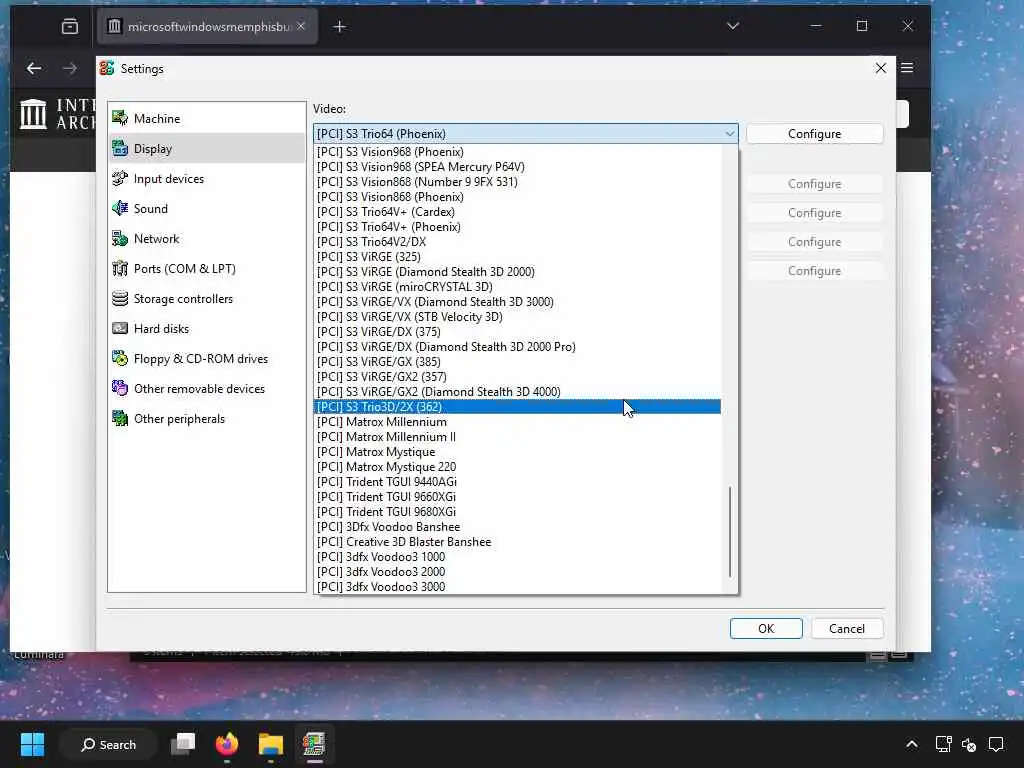Choose [PCI] 3dfx Voodoo3 2000
The width and height of the screenshot is (1024, 768).
coord(517,572)
